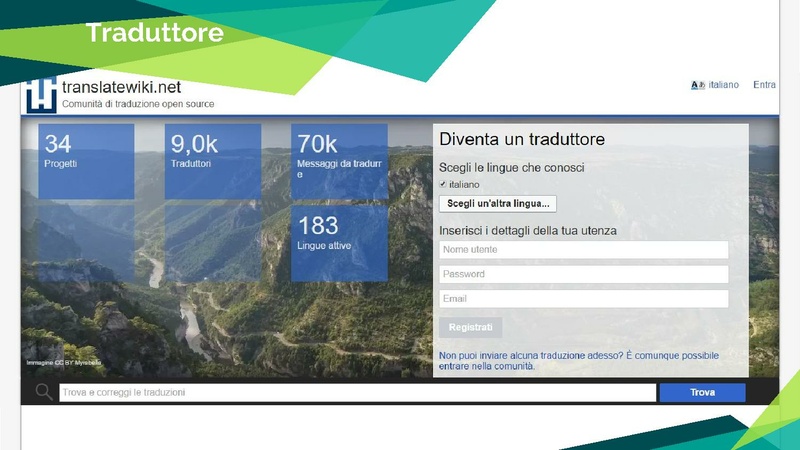Click into the Password field
Screen dimensions: 800x450
[x=583, y=274]
